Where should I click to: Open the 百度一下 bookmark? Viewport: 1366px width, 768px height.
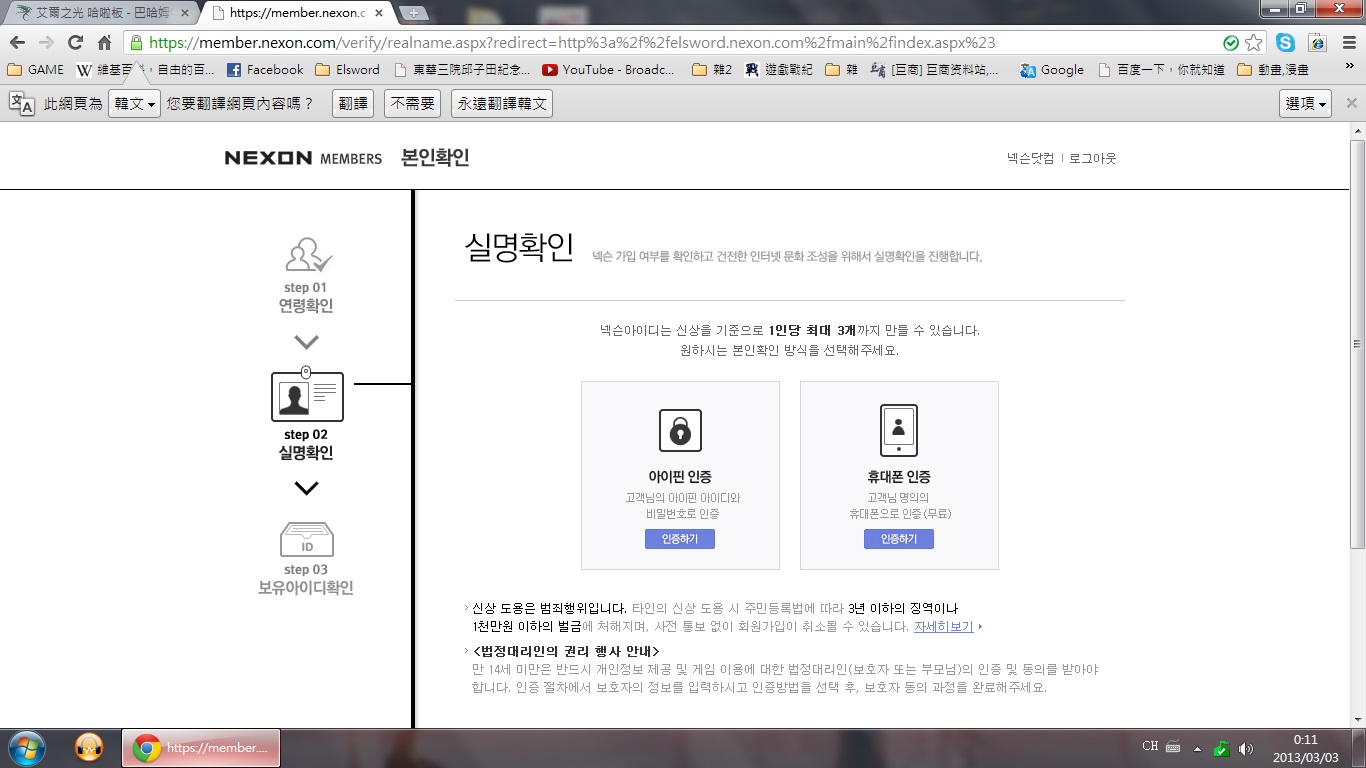point(1160,70)
